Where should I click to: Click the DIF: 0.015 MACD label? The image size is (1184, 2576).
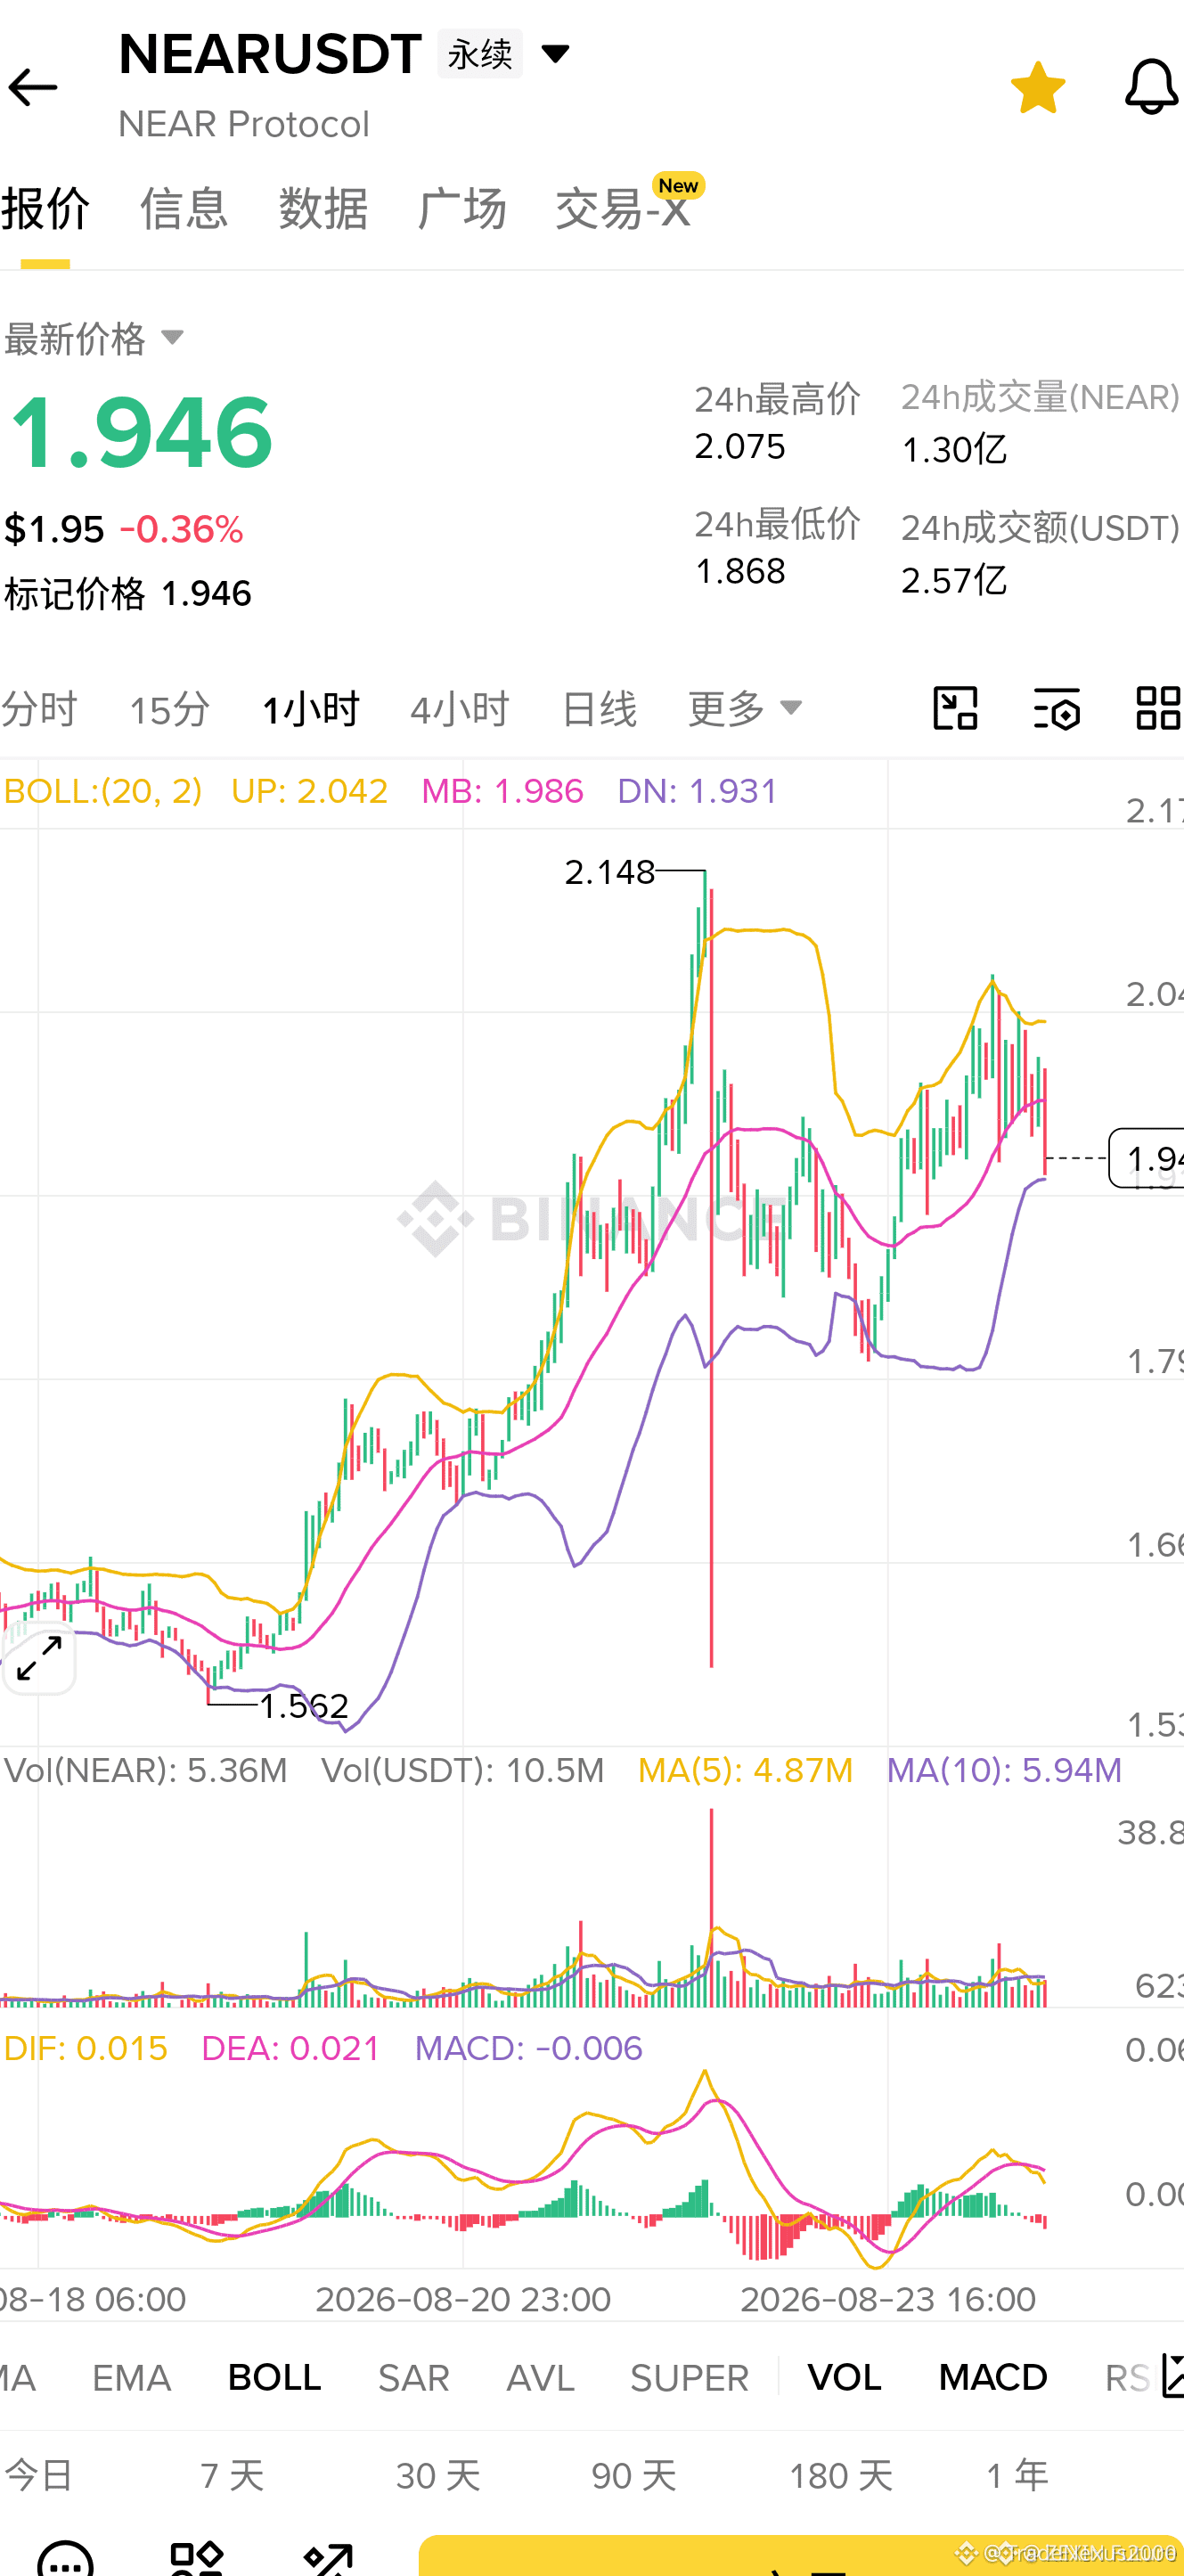(86, 2048)
